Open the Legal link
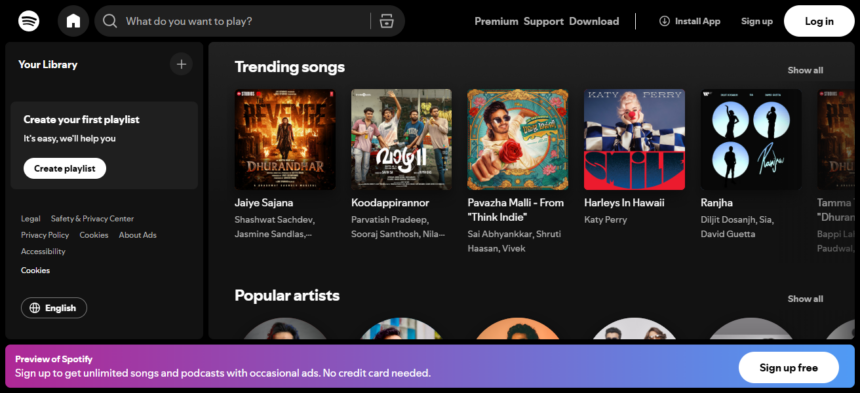The width and height of the screenshot is (860, 393). pyautogui.click(x=31, y=219)
